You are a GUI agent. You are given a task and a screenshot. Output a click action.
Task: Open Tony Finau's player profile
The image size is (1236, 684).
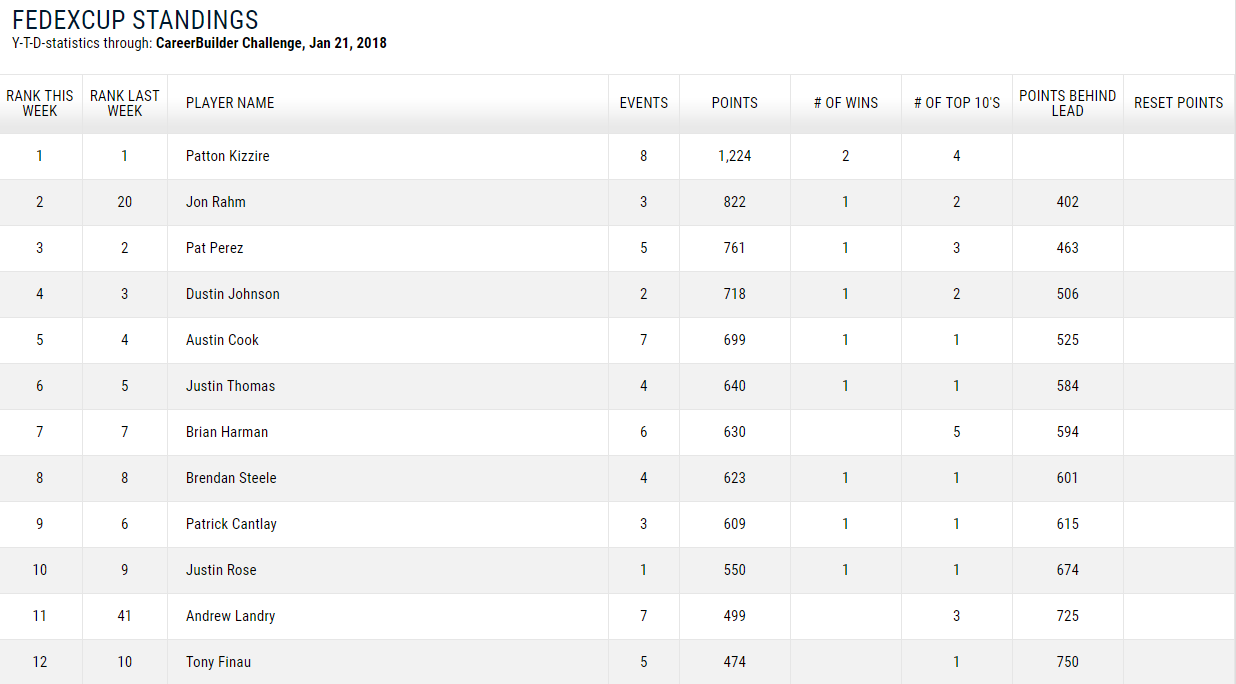tap(219, 662)
